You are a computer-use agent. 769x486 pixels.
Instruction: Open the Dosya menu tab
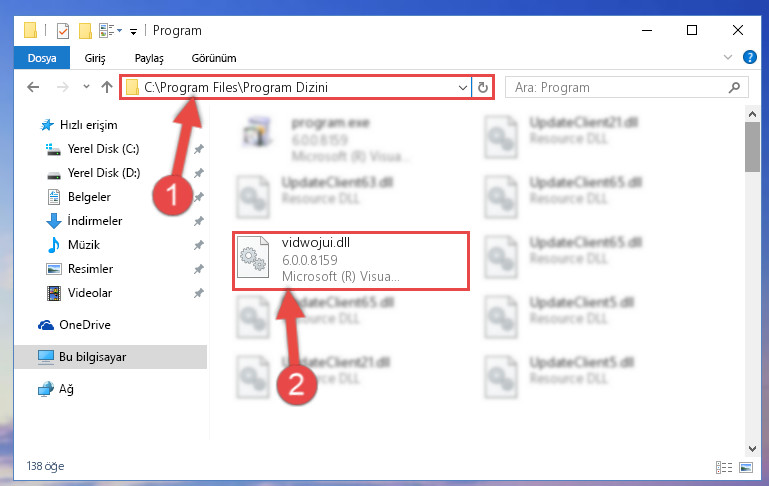(42, 58)
